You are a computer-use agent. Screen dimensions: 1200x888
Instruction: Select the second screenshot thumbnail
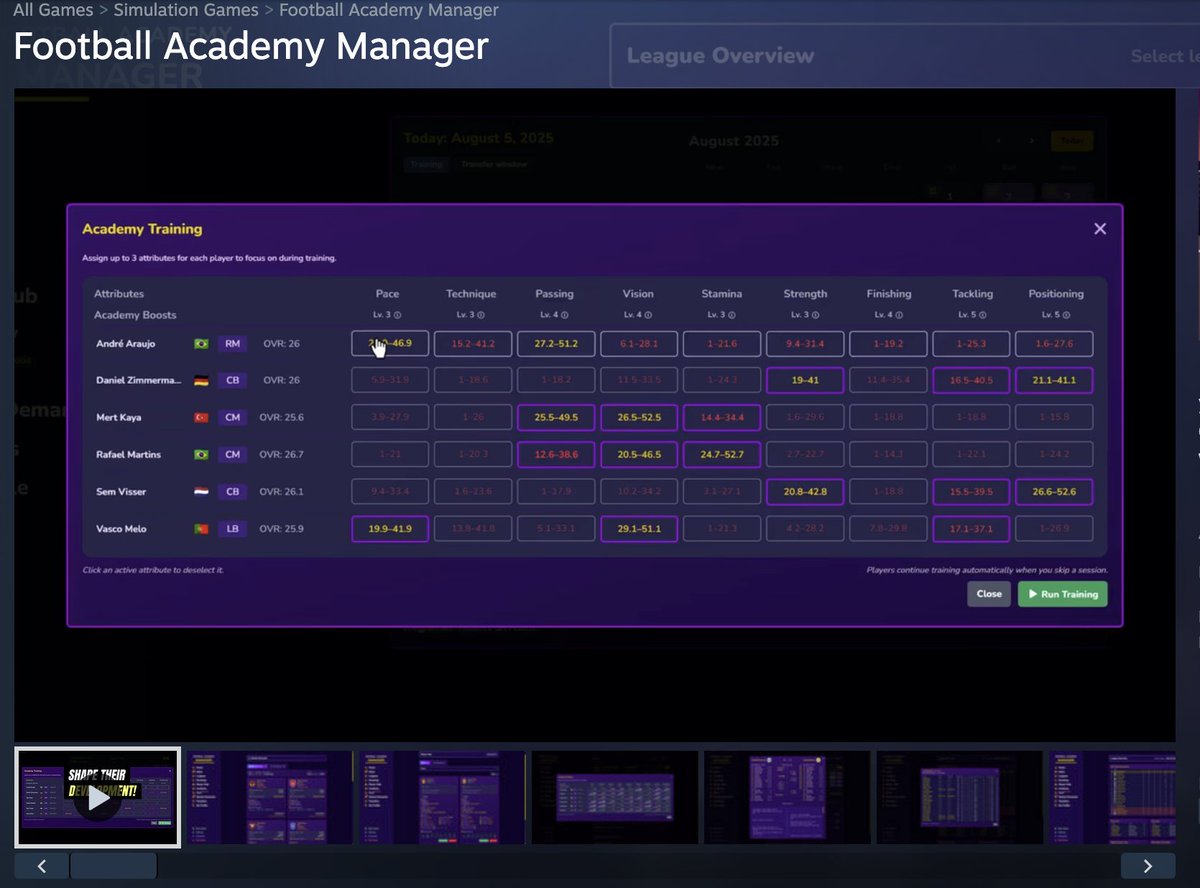tap(270, 798)
